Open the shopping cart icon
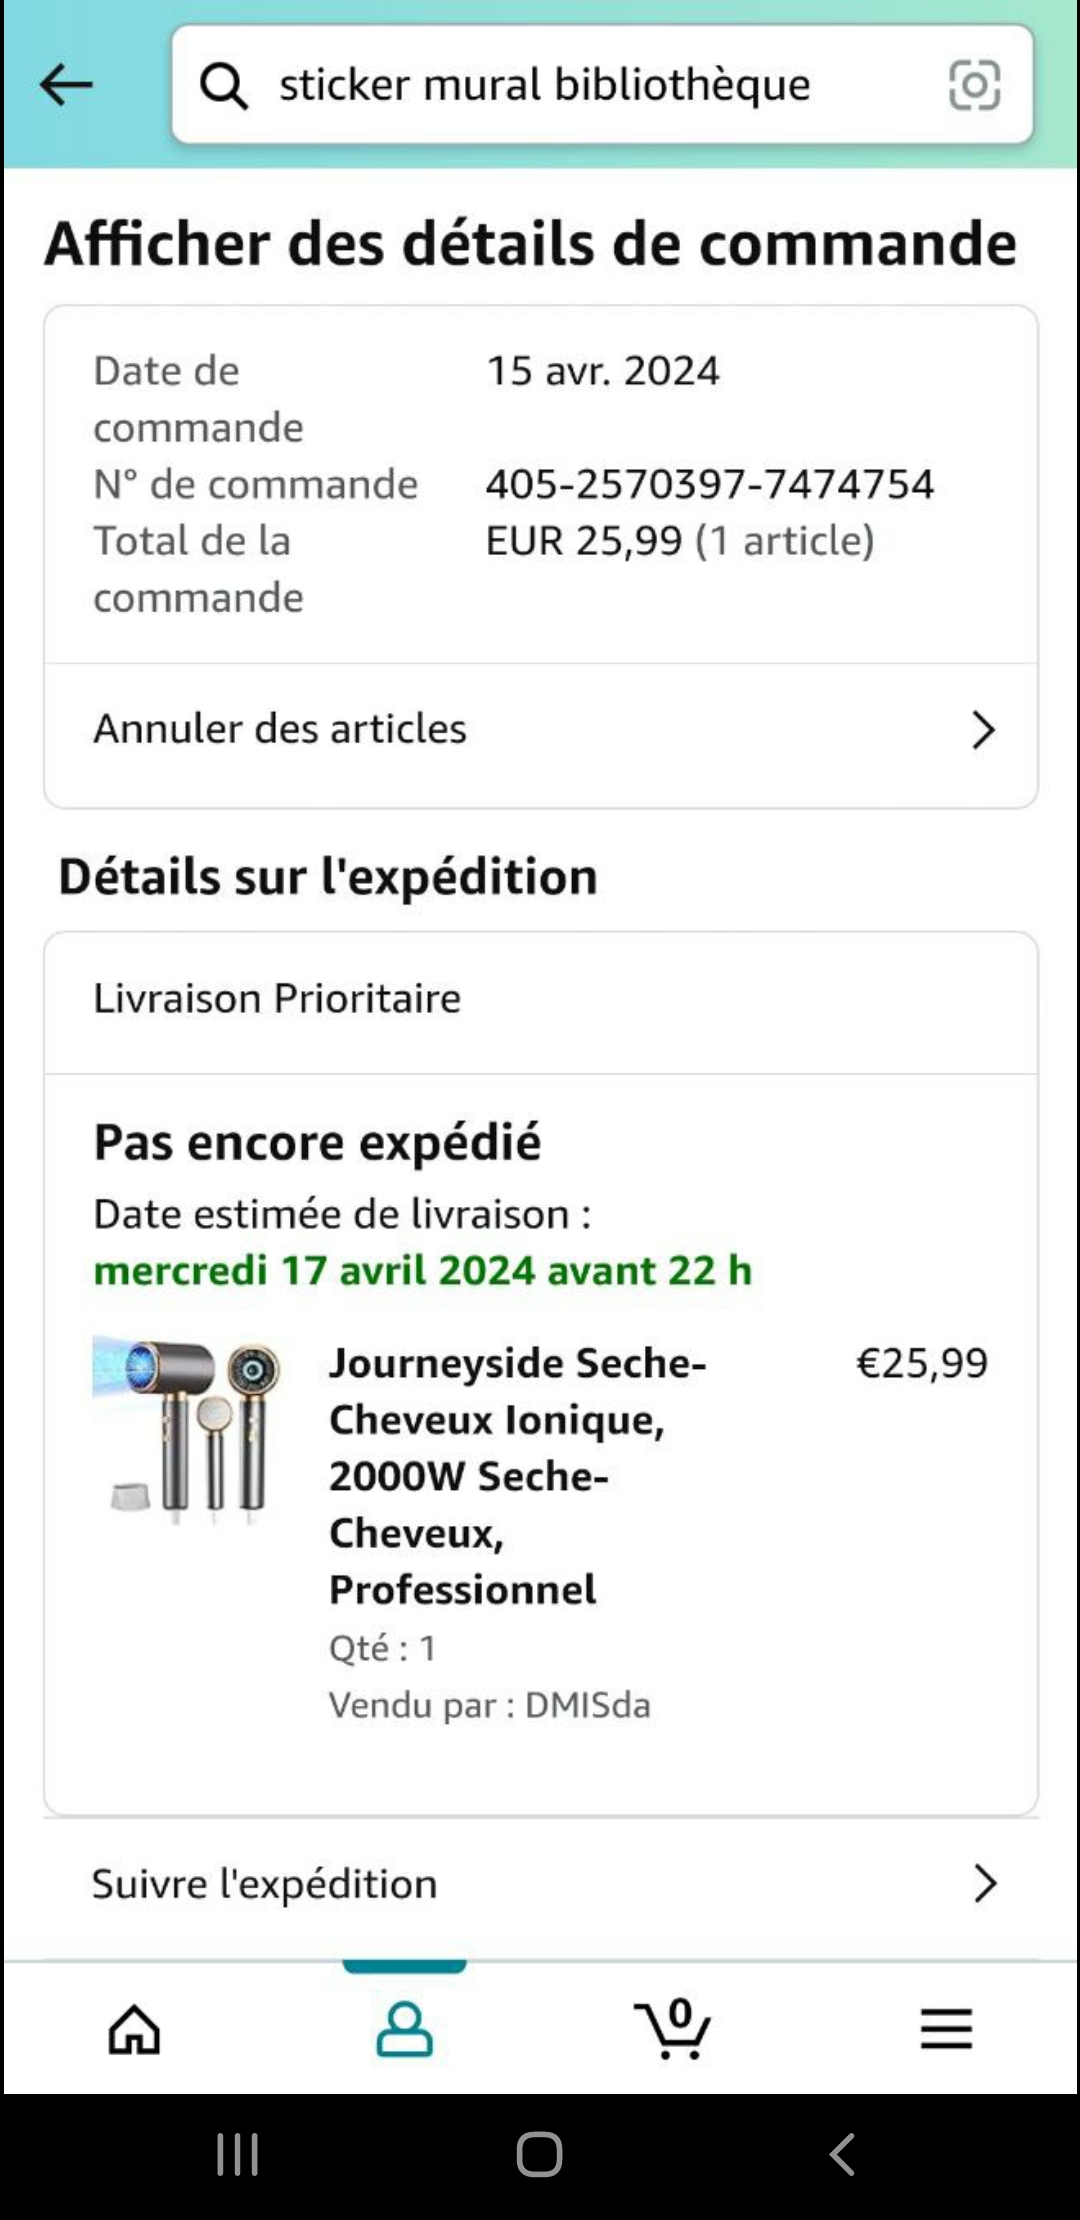Screen dimensions: 1080x2220 pos(673,2029)
